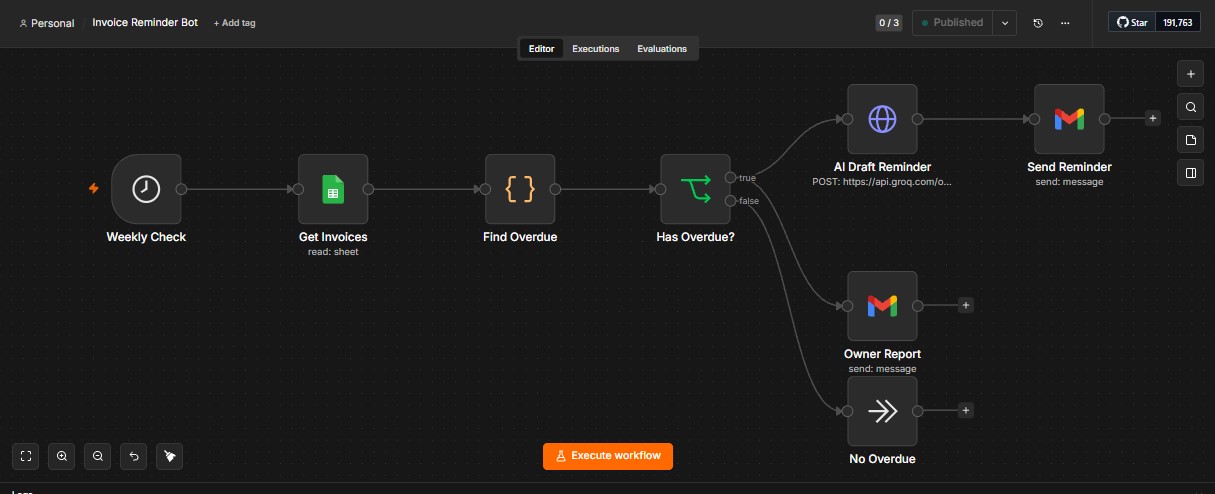The width and height of the screenshot is (1215, 494).
Task: Click the false output of Has Overdue?
Action: [731, 201]
